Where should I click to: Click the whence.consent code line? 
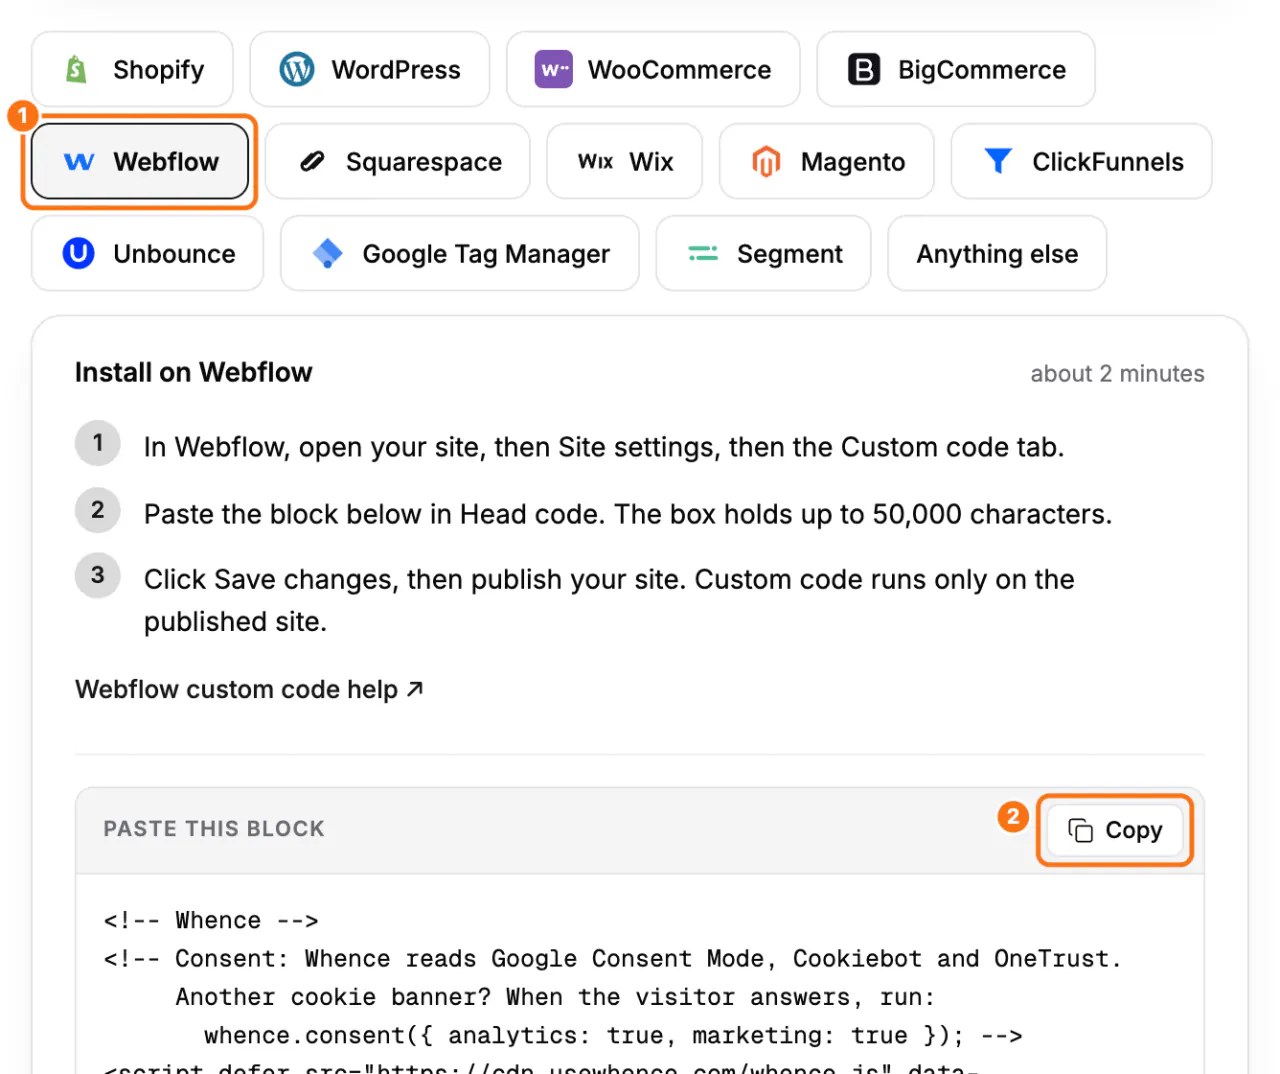coord(613,1035)
